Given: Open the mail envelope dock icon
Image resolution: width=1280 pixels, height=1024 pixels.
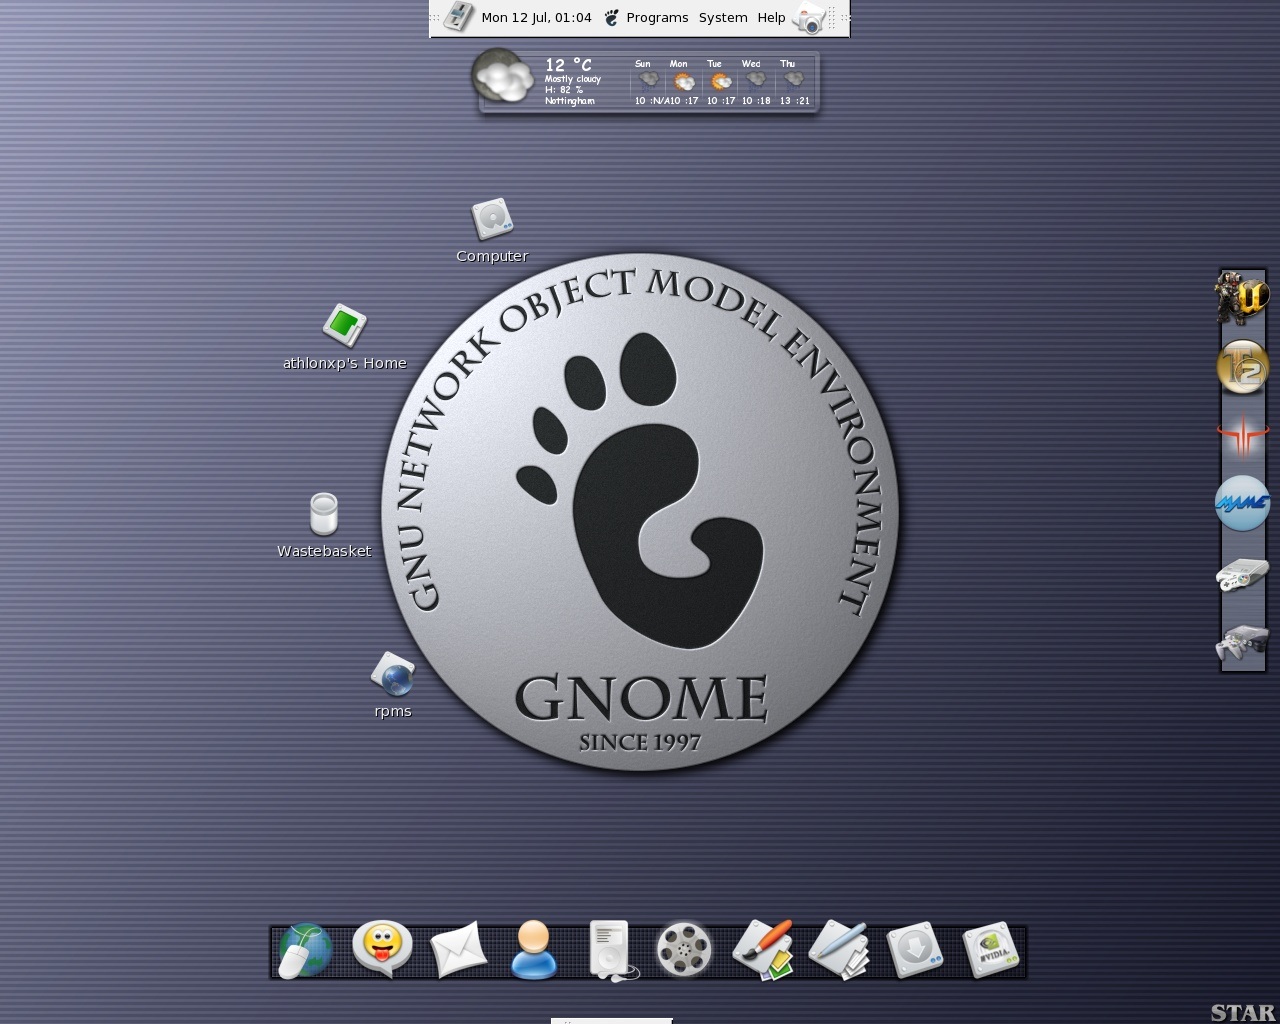Looking at the screenshot, I should [458, 951].
